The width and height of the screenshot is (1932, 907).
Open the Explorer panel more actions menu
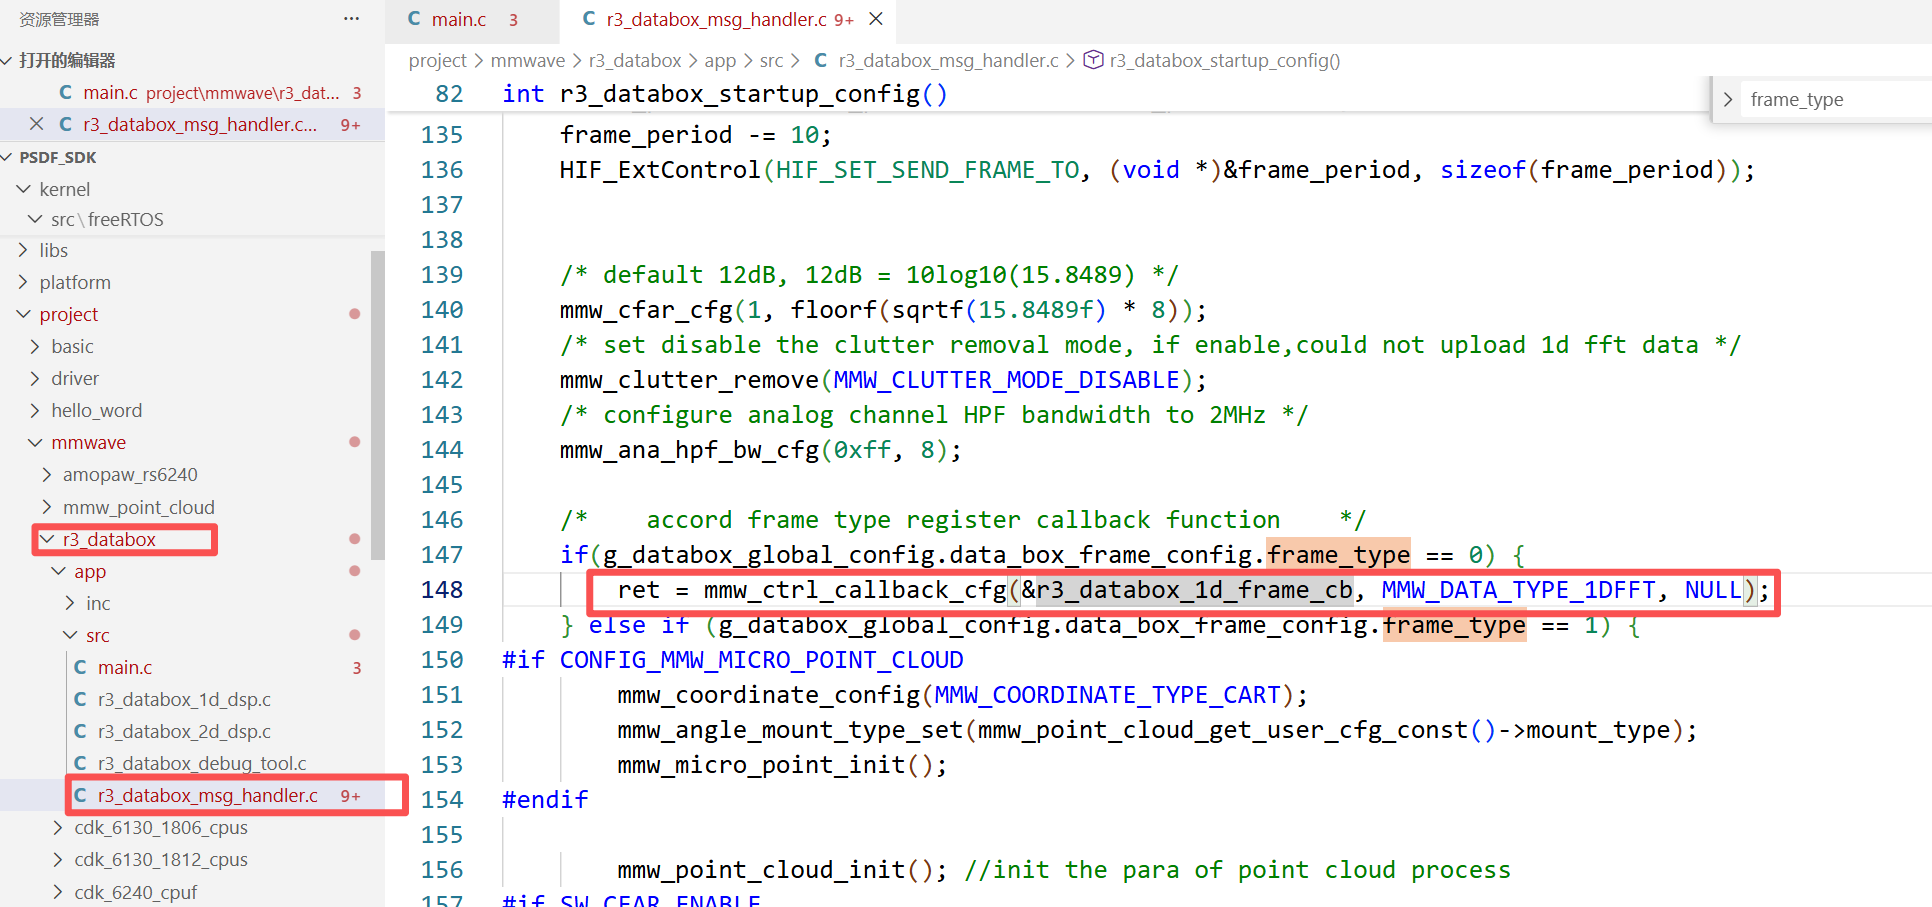[351, 19]
